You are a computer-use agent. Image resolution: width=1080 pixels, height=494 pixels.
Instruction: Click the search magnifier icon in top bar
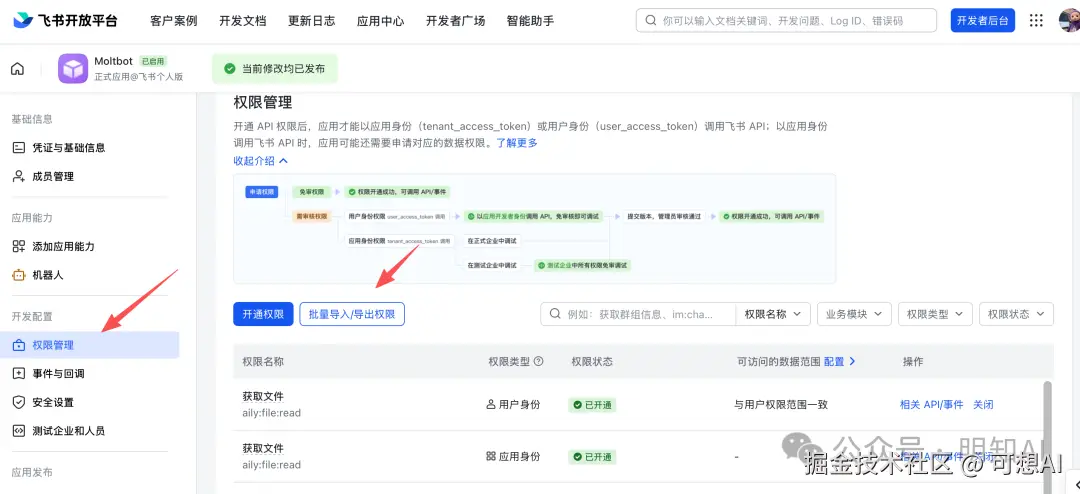click(650, 21)
